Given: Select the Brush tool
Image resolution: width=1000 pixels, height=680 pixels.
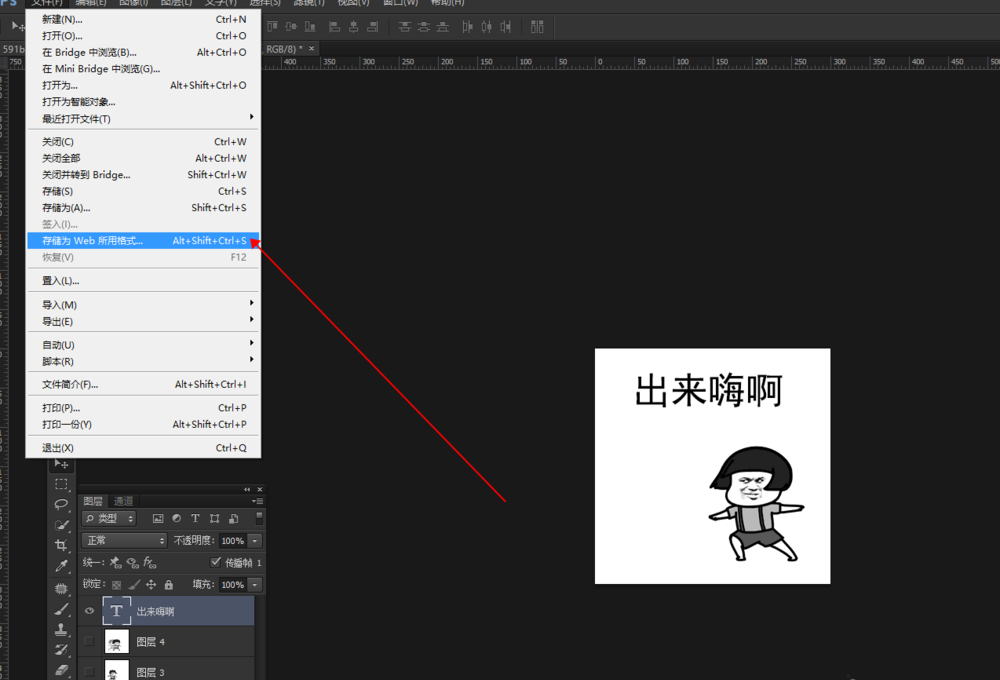Looking at the screenshot, I should [61, 609].
